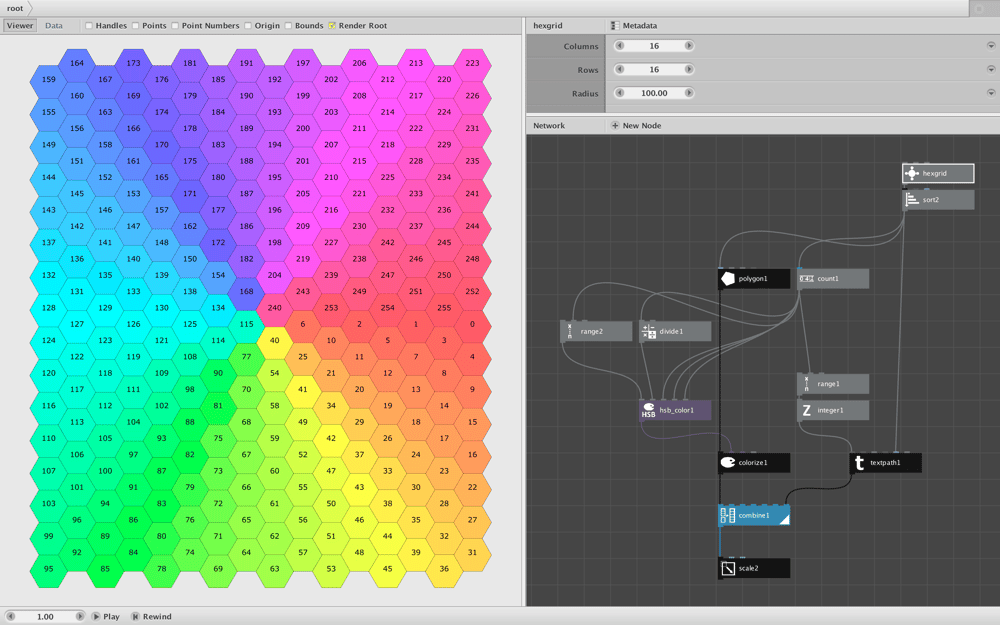The width and height of the screenshot is (1000, 625).
Task: Click the range1 node icon
Action: pos(806,384)
